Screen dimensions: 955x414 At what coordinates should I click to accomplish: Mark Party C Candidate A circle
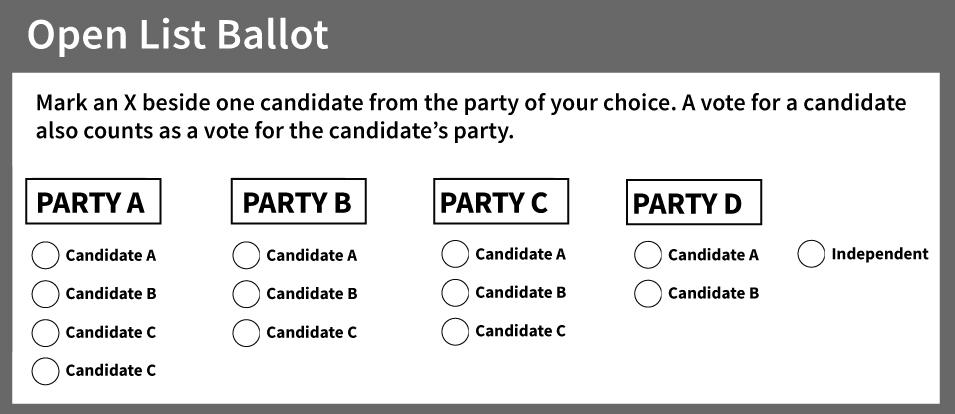(x=455, y=254)
